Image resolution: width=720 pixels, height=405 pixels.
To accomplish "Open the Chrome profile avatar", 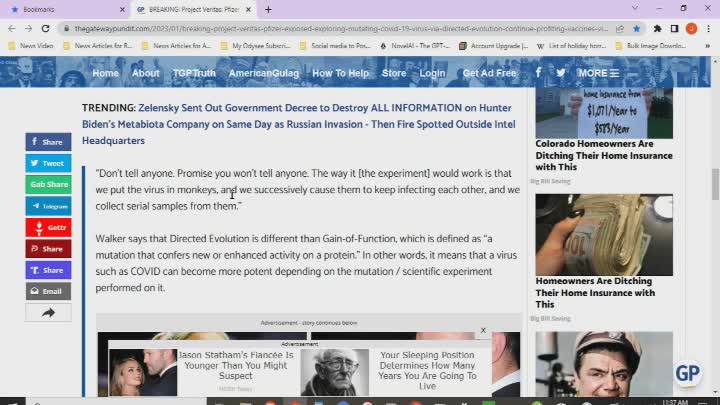I will point(691,28).
